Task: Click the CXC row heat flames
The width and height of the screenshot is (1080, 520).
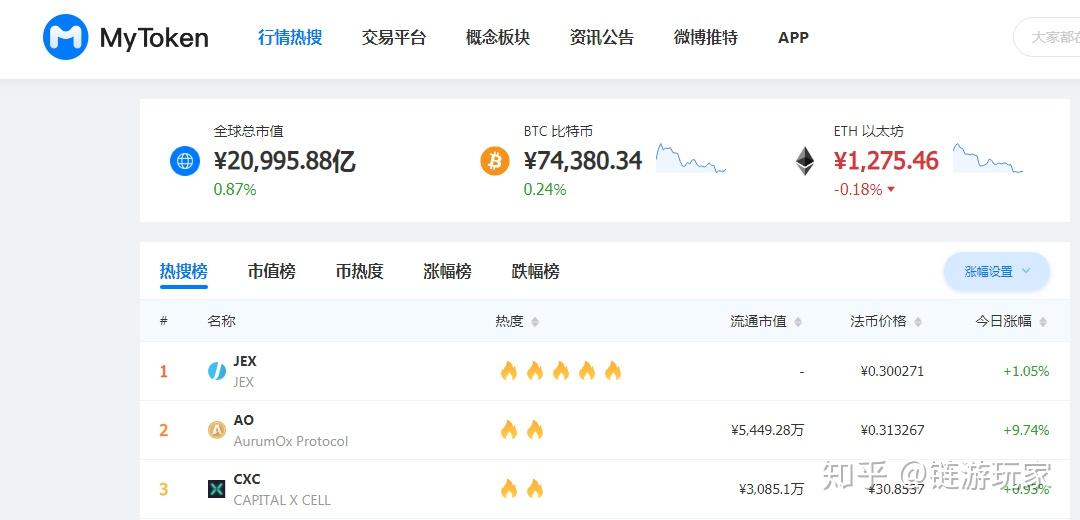Action: click(x=521, y=490)
